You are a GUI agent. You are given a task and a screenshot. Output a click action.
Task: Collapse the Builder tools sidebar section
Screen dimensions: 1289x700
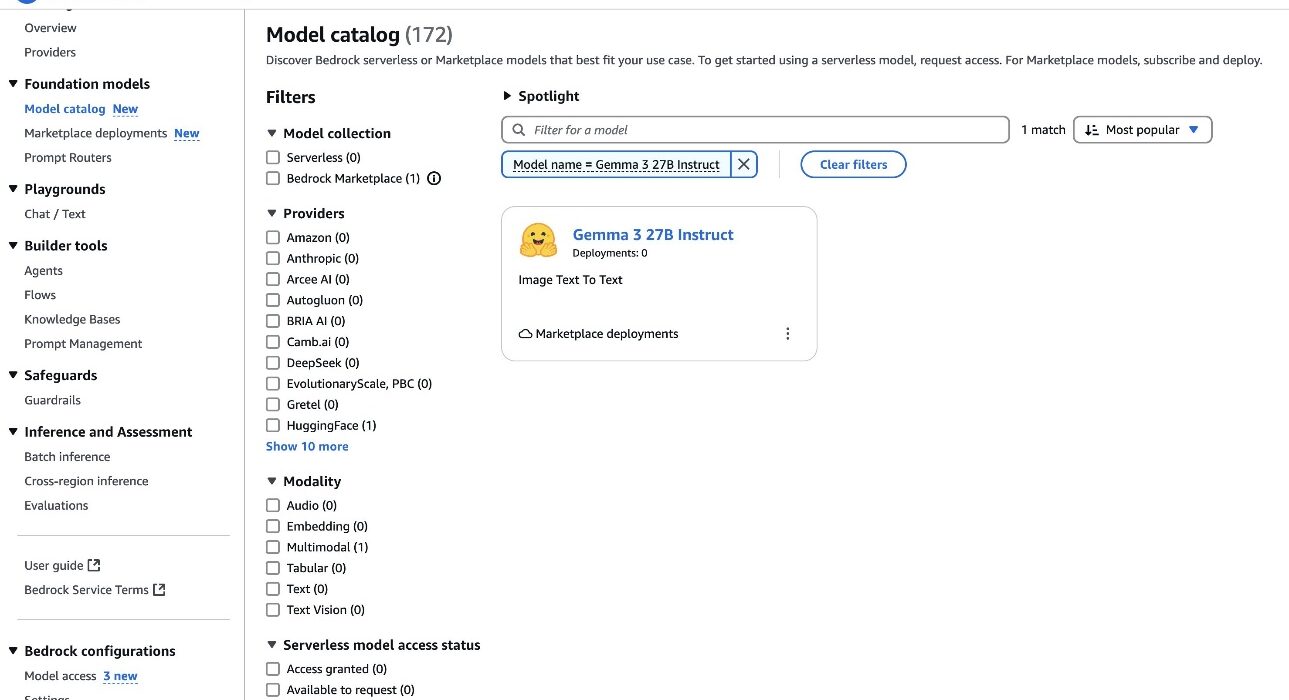[13, 245]
